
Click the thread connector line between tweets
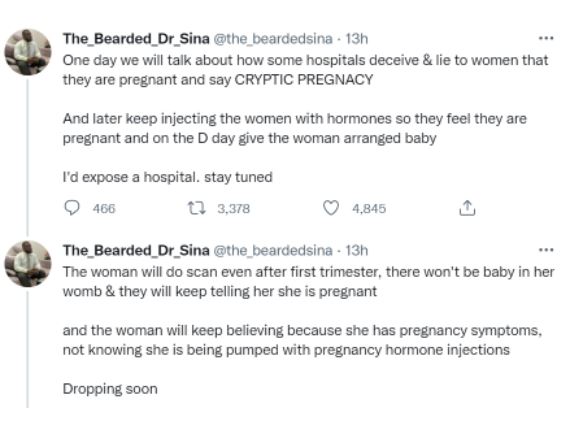click(28, 157)
